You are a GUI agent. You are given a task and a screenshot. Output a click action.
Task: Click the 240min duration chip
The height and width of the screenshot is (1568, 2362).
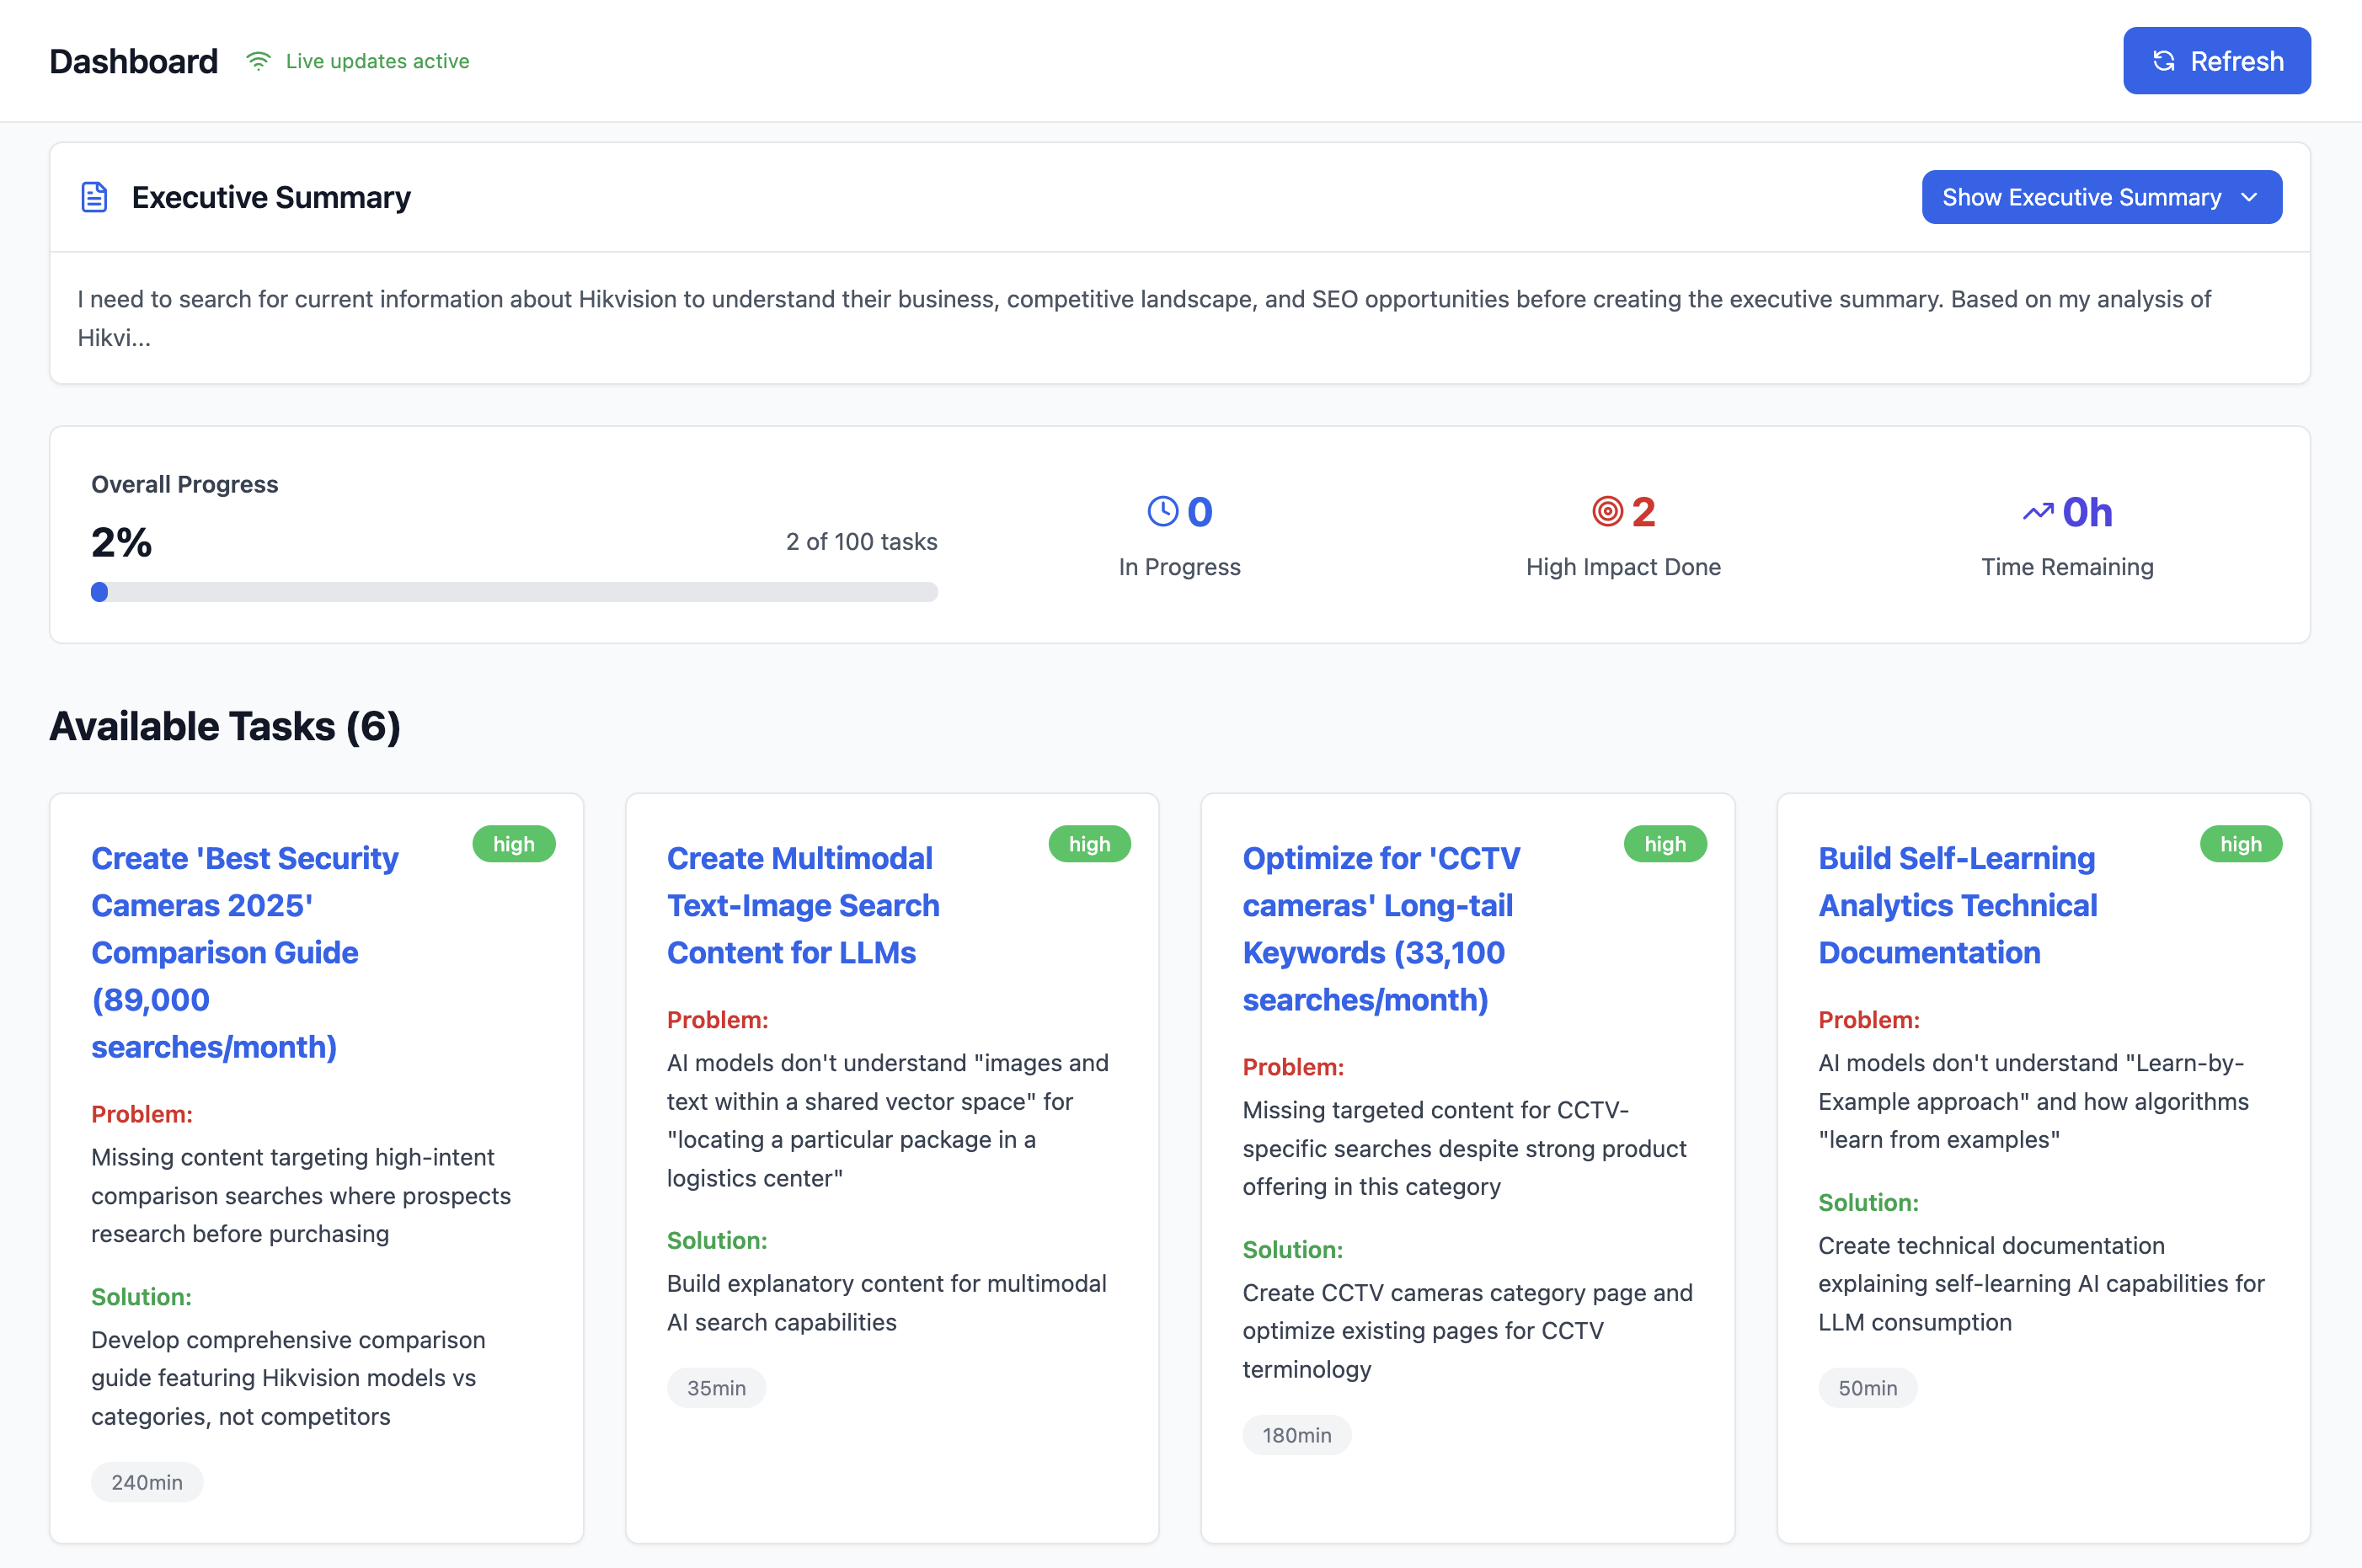[147, 1482]
